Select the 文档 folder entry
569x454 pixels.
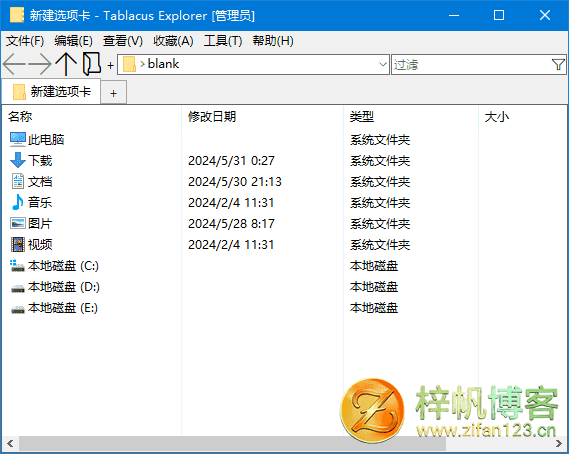pyautogui.click(x=40, y=181)
